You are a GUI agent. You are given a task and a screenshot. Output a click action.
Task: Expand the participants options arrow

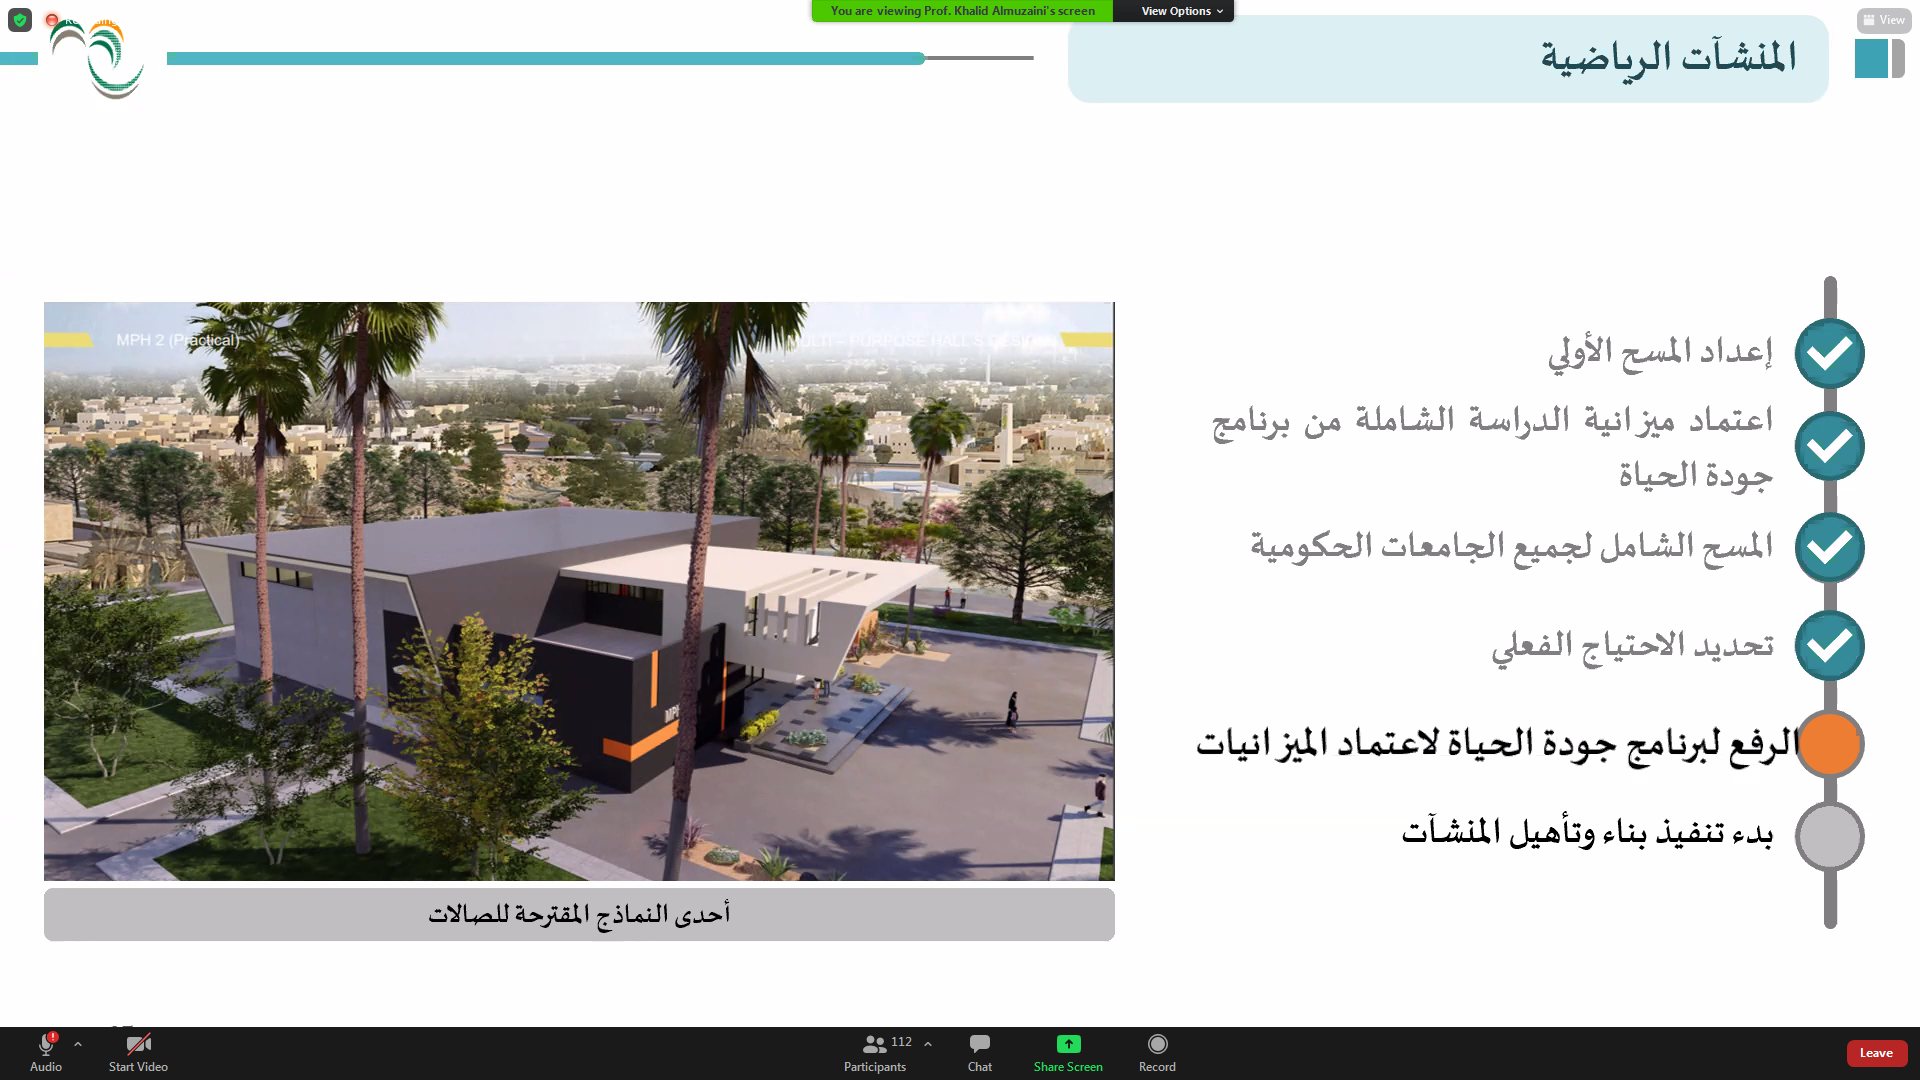pos(928,1044)
